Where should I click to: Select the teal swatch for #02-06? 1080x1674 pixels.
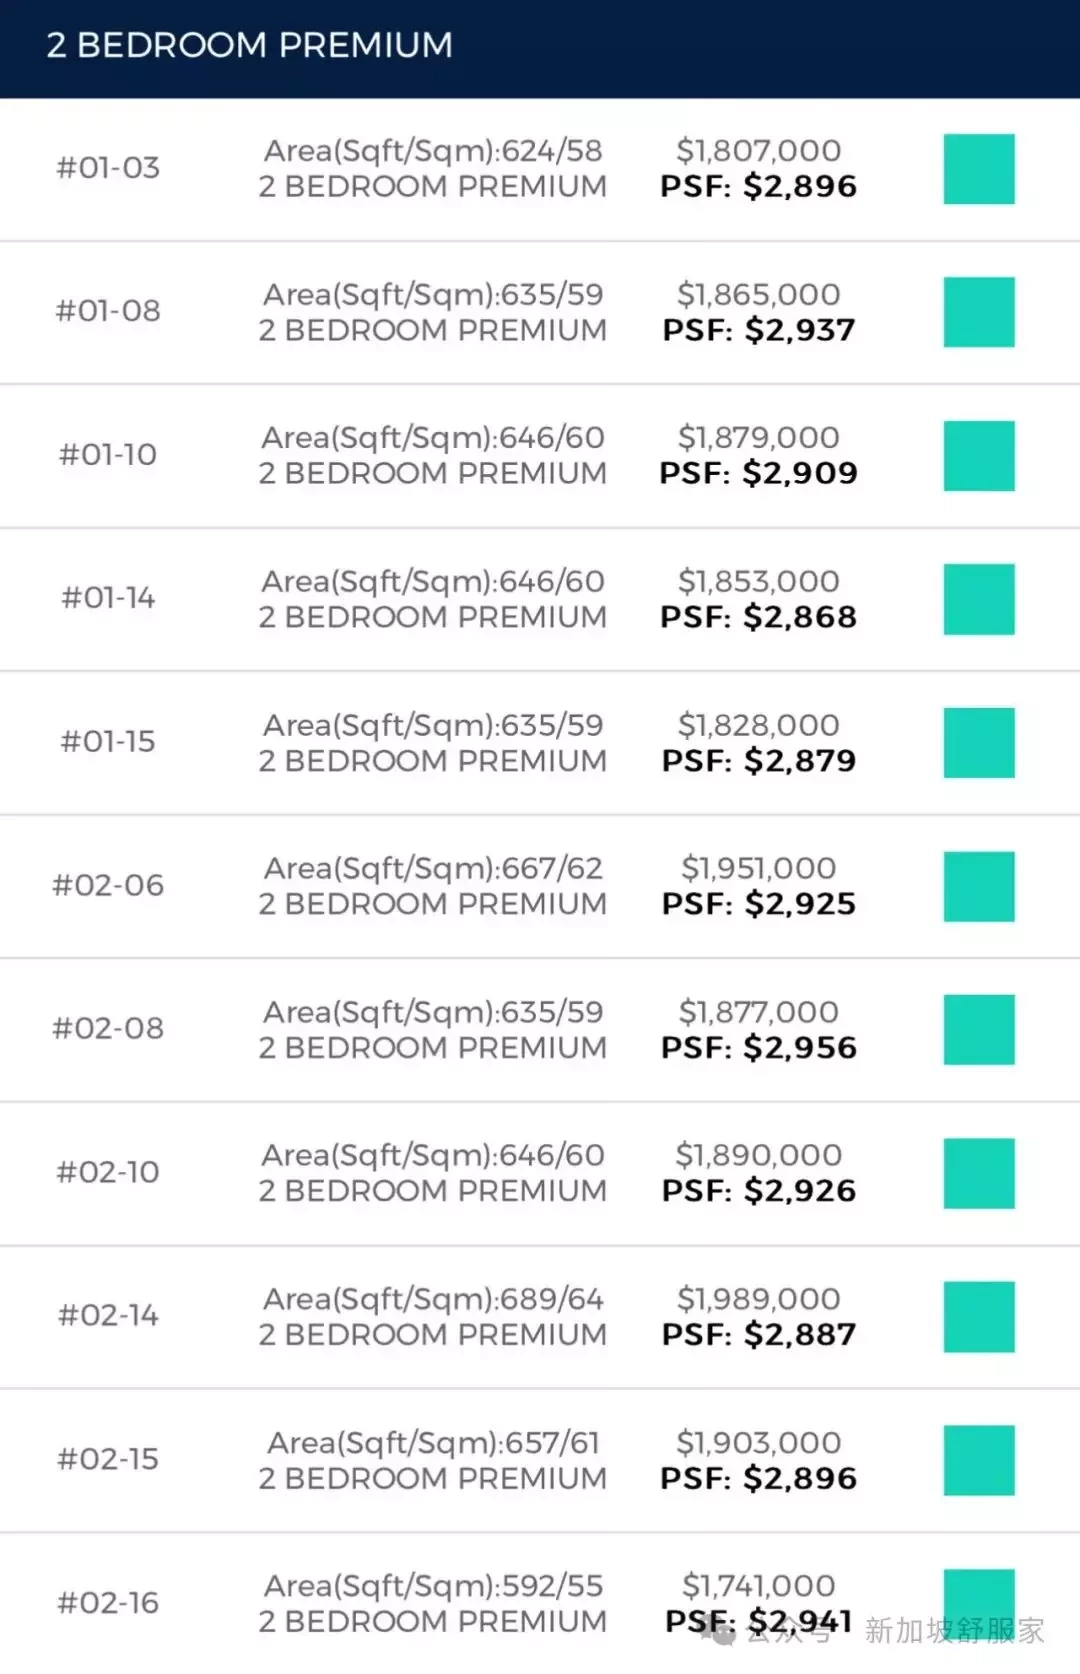pyautogui.click(x=979, y=886)
